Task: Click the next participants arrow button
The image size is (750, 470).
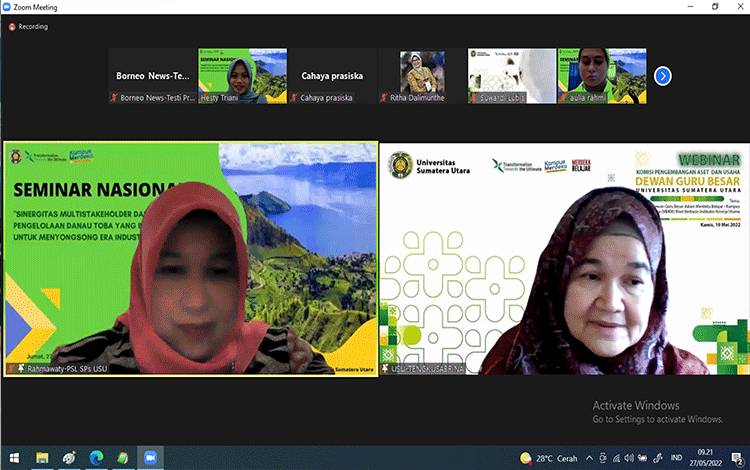Action: pos(662,76)
